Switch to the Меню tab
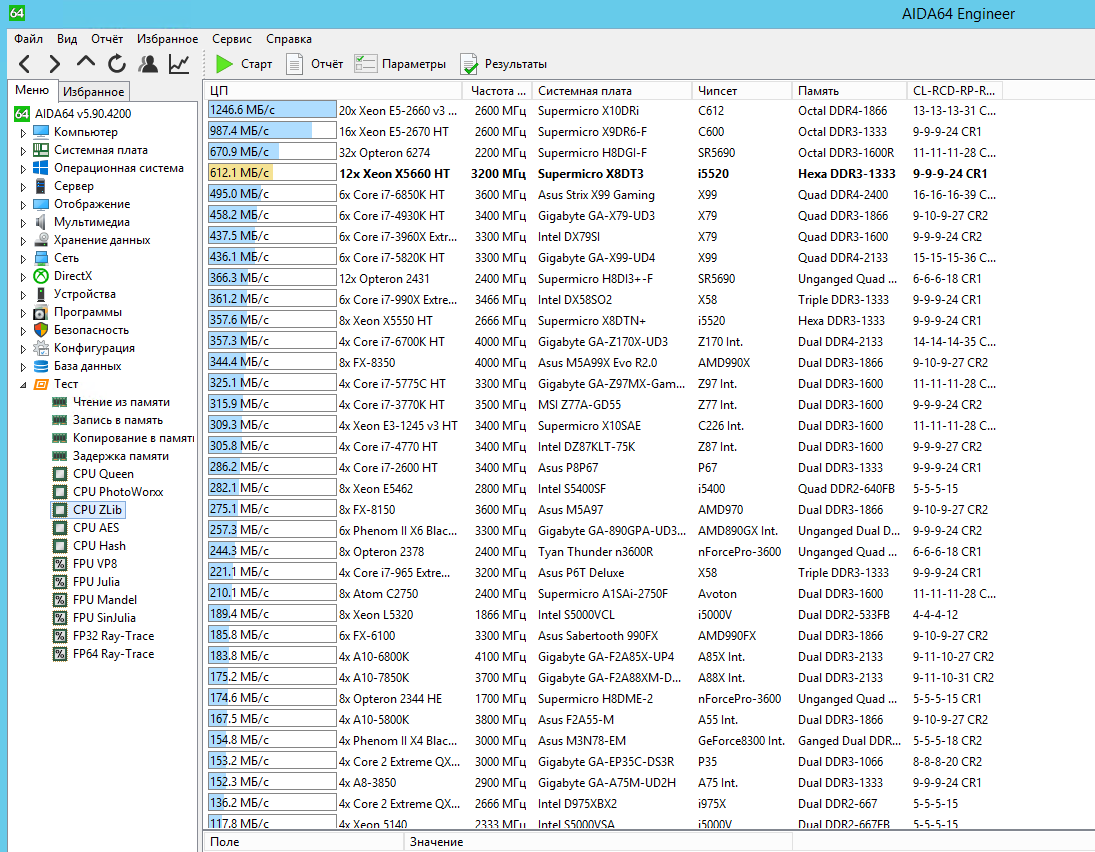 click(32, 90)
